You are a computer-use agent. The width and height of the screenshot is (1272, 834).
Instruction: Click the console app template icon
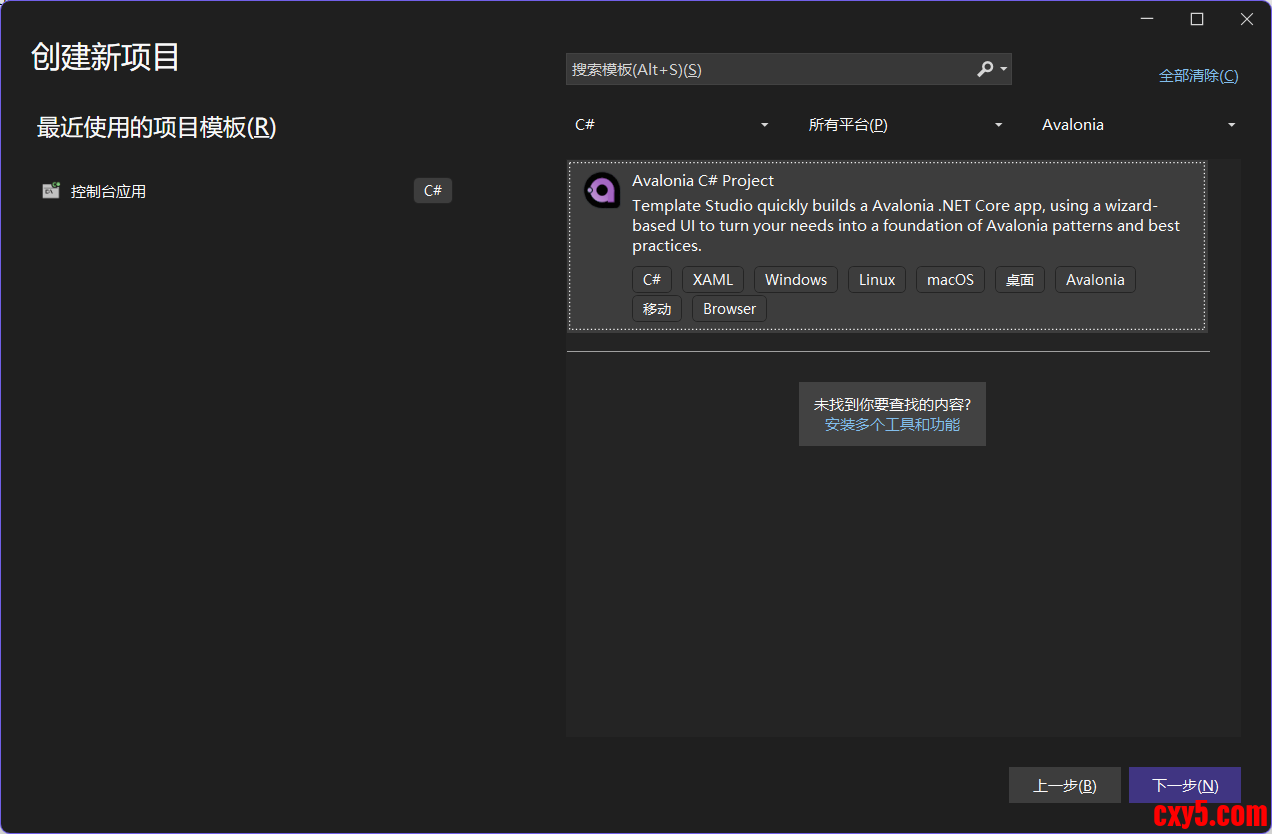[x=51, y=191]
